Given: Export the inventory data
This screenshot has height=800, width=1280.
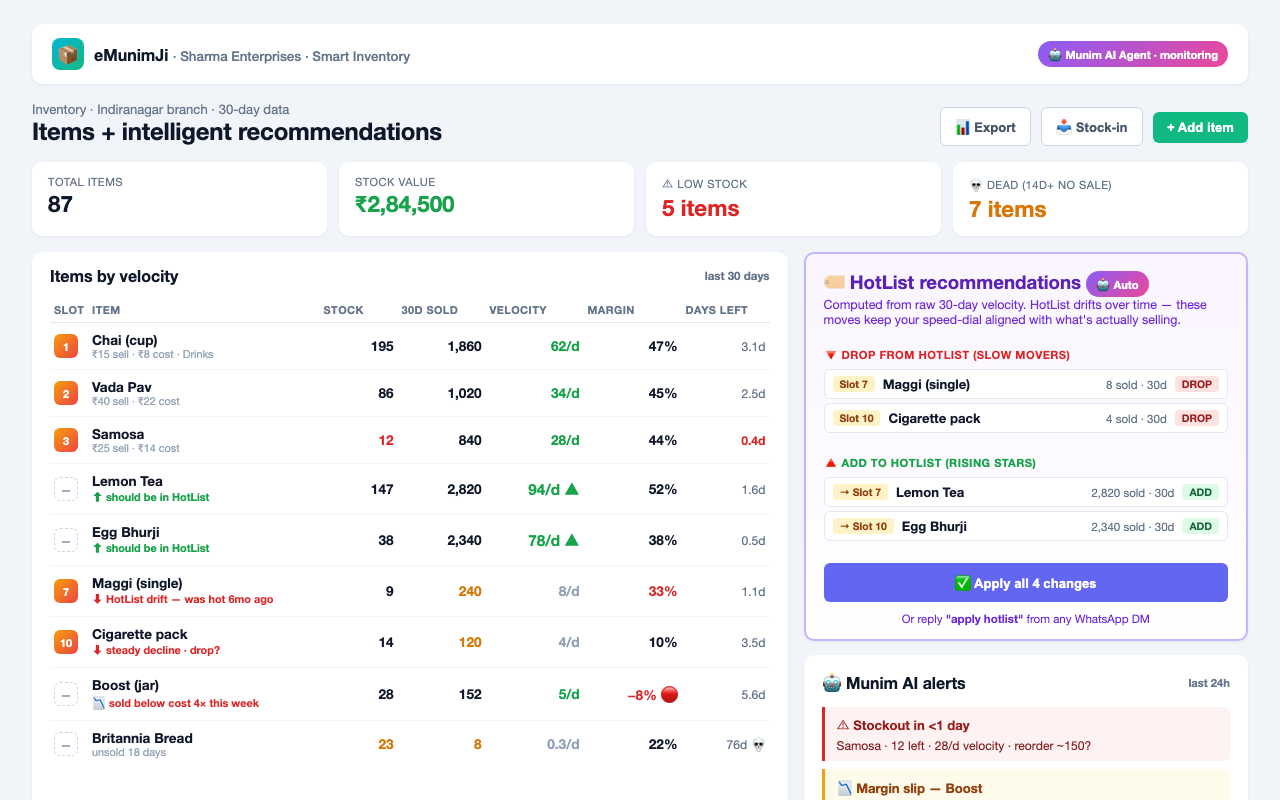Looking at the screenshot, I should tap(985, 127).
